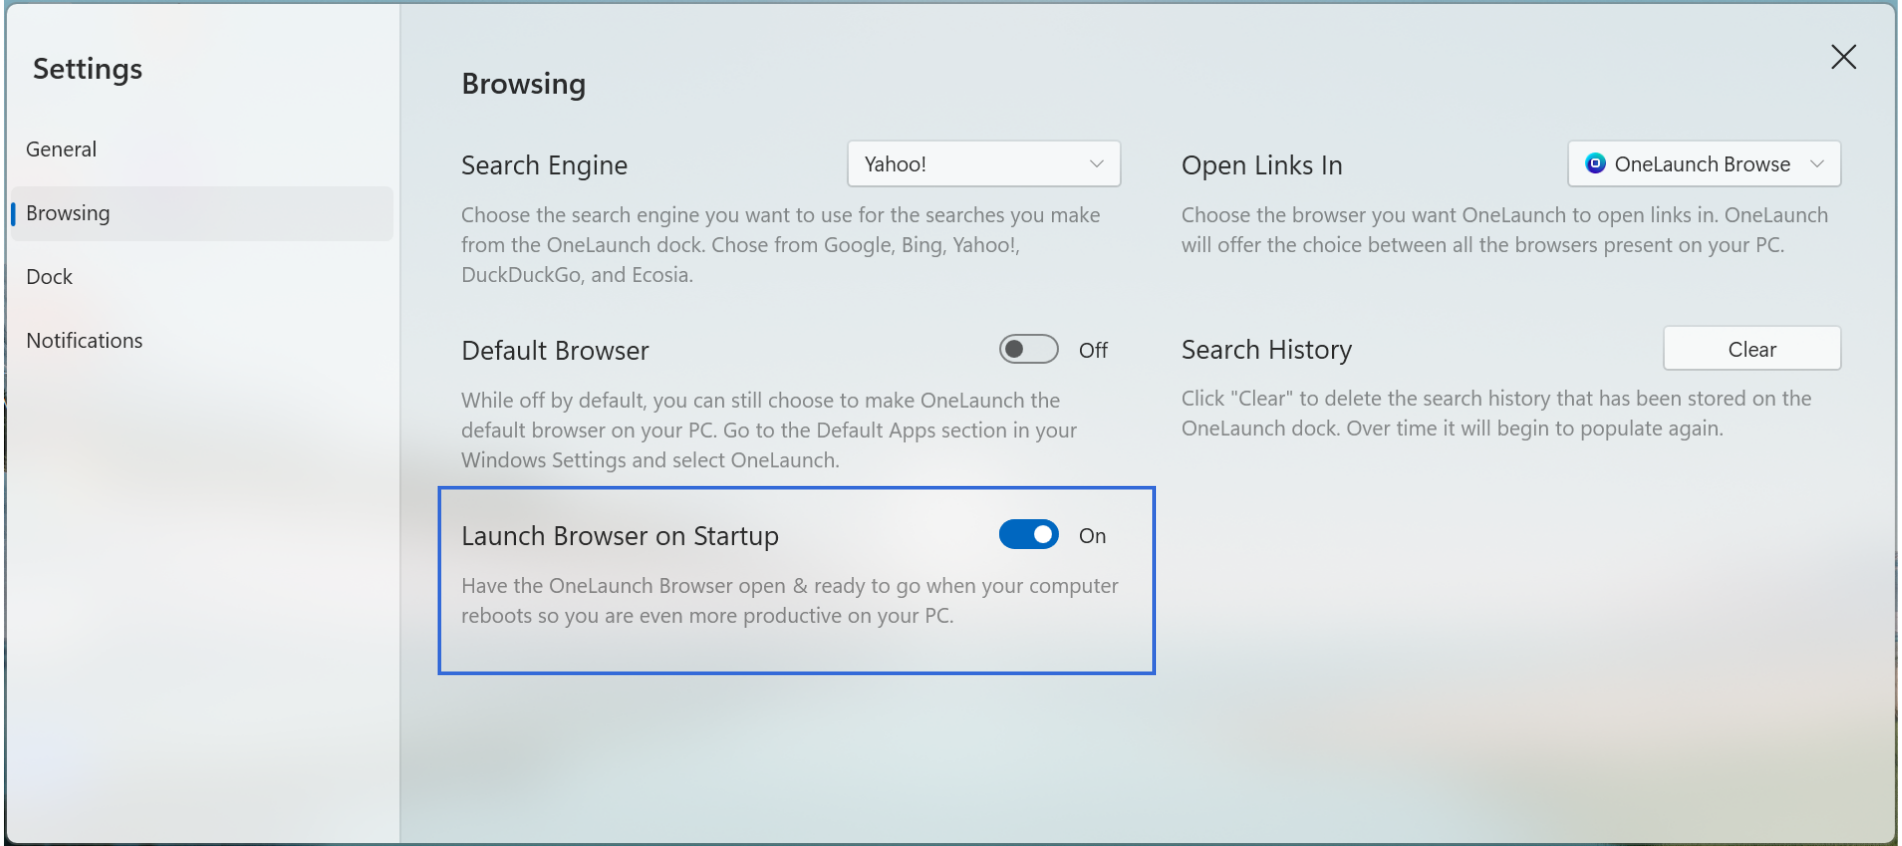Open the Search Engine dropdown showing Yahoo!
The image size is (1902, 846).
click(984, 164)
